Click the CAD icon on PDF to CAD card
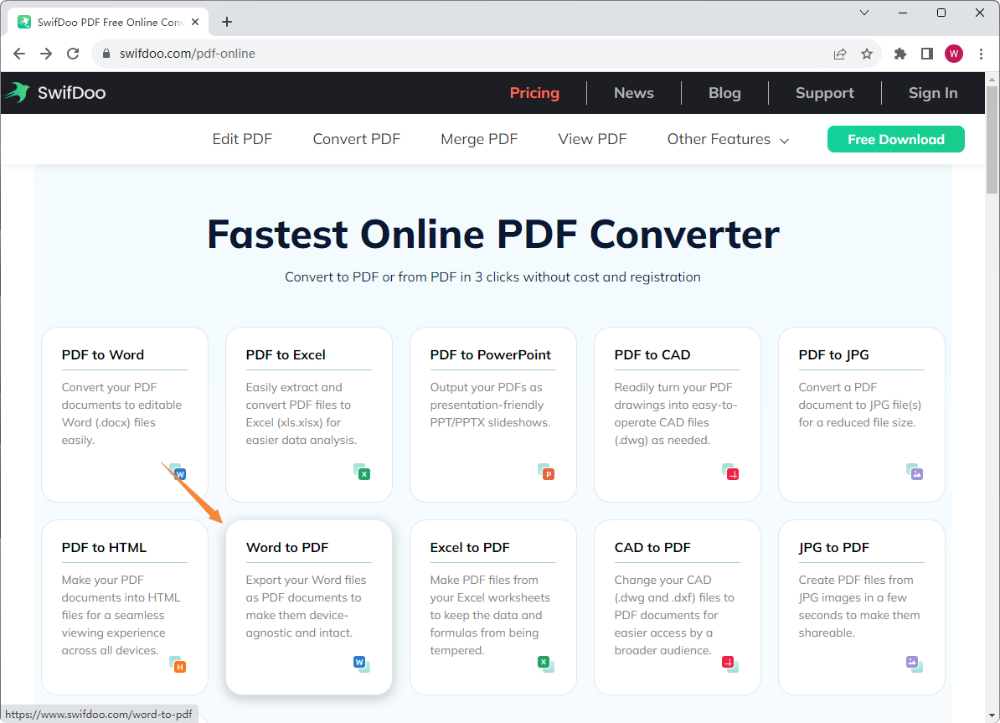Screen dimensions: 1000x723 731,472
